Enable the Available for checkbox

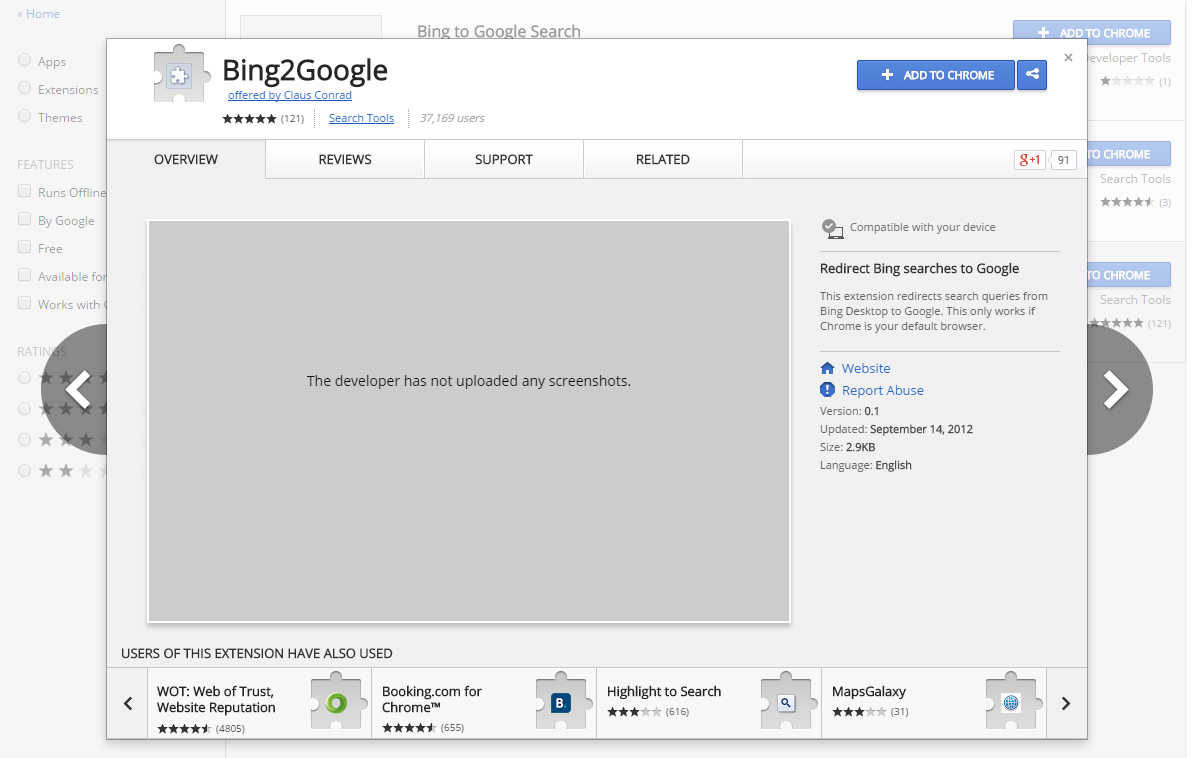tap(24, 275)
